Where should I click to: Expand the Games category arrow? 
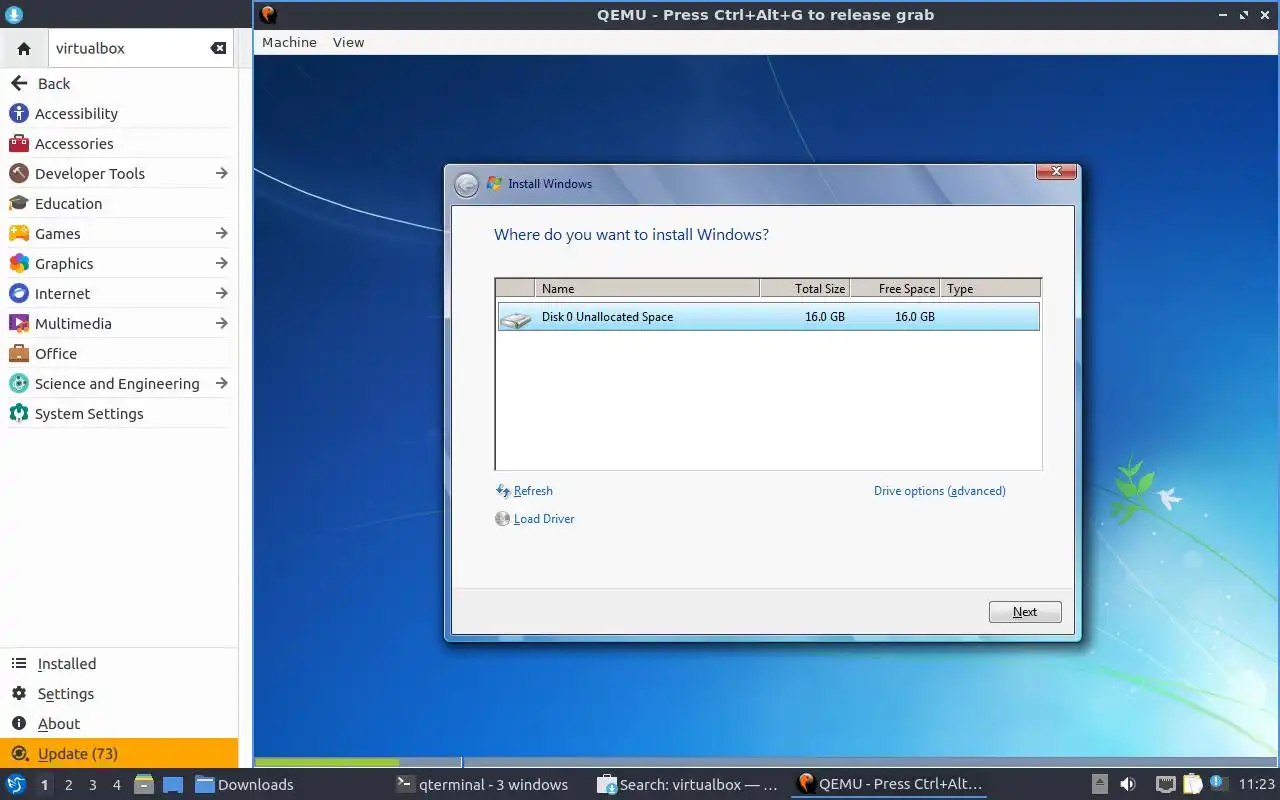click(221, 233)
